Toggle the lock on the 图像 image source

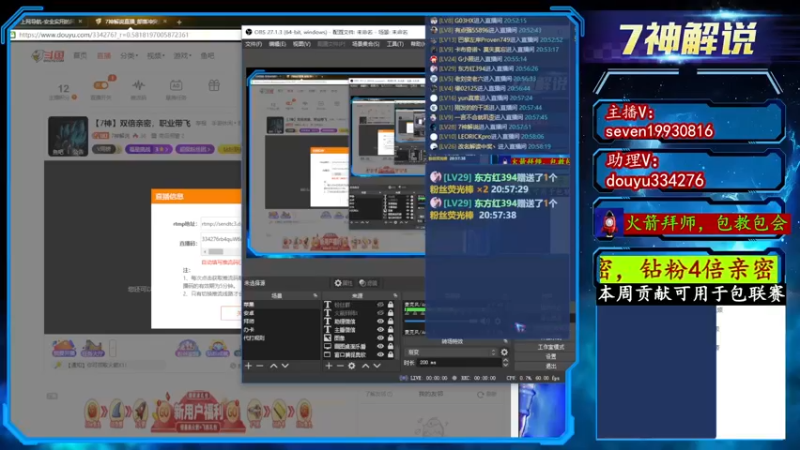click(x=391, y=338)
